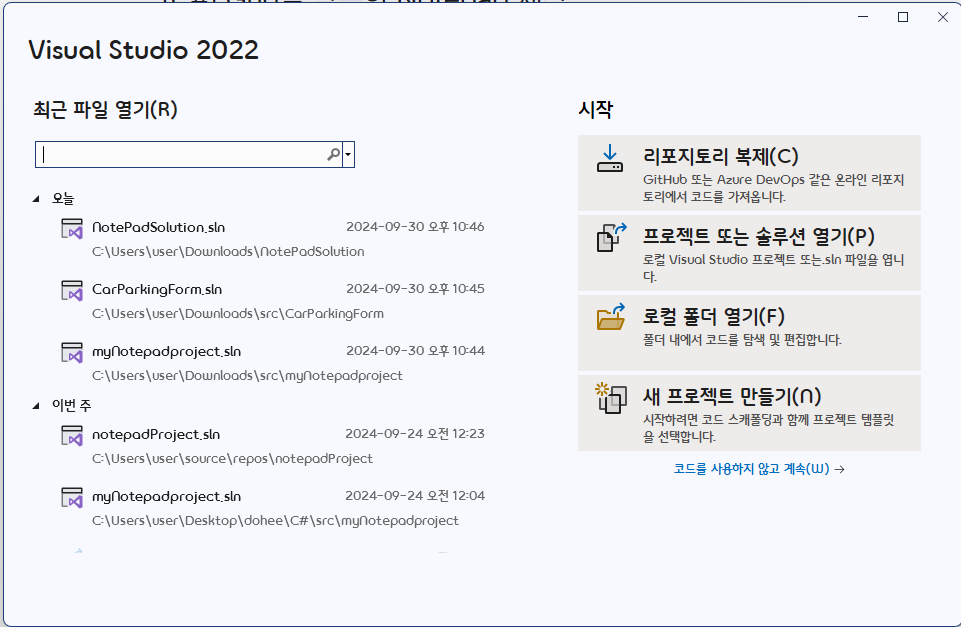The image size is (961, 627).
Task: Open the search box dropdown arrow
Action: 348,154
